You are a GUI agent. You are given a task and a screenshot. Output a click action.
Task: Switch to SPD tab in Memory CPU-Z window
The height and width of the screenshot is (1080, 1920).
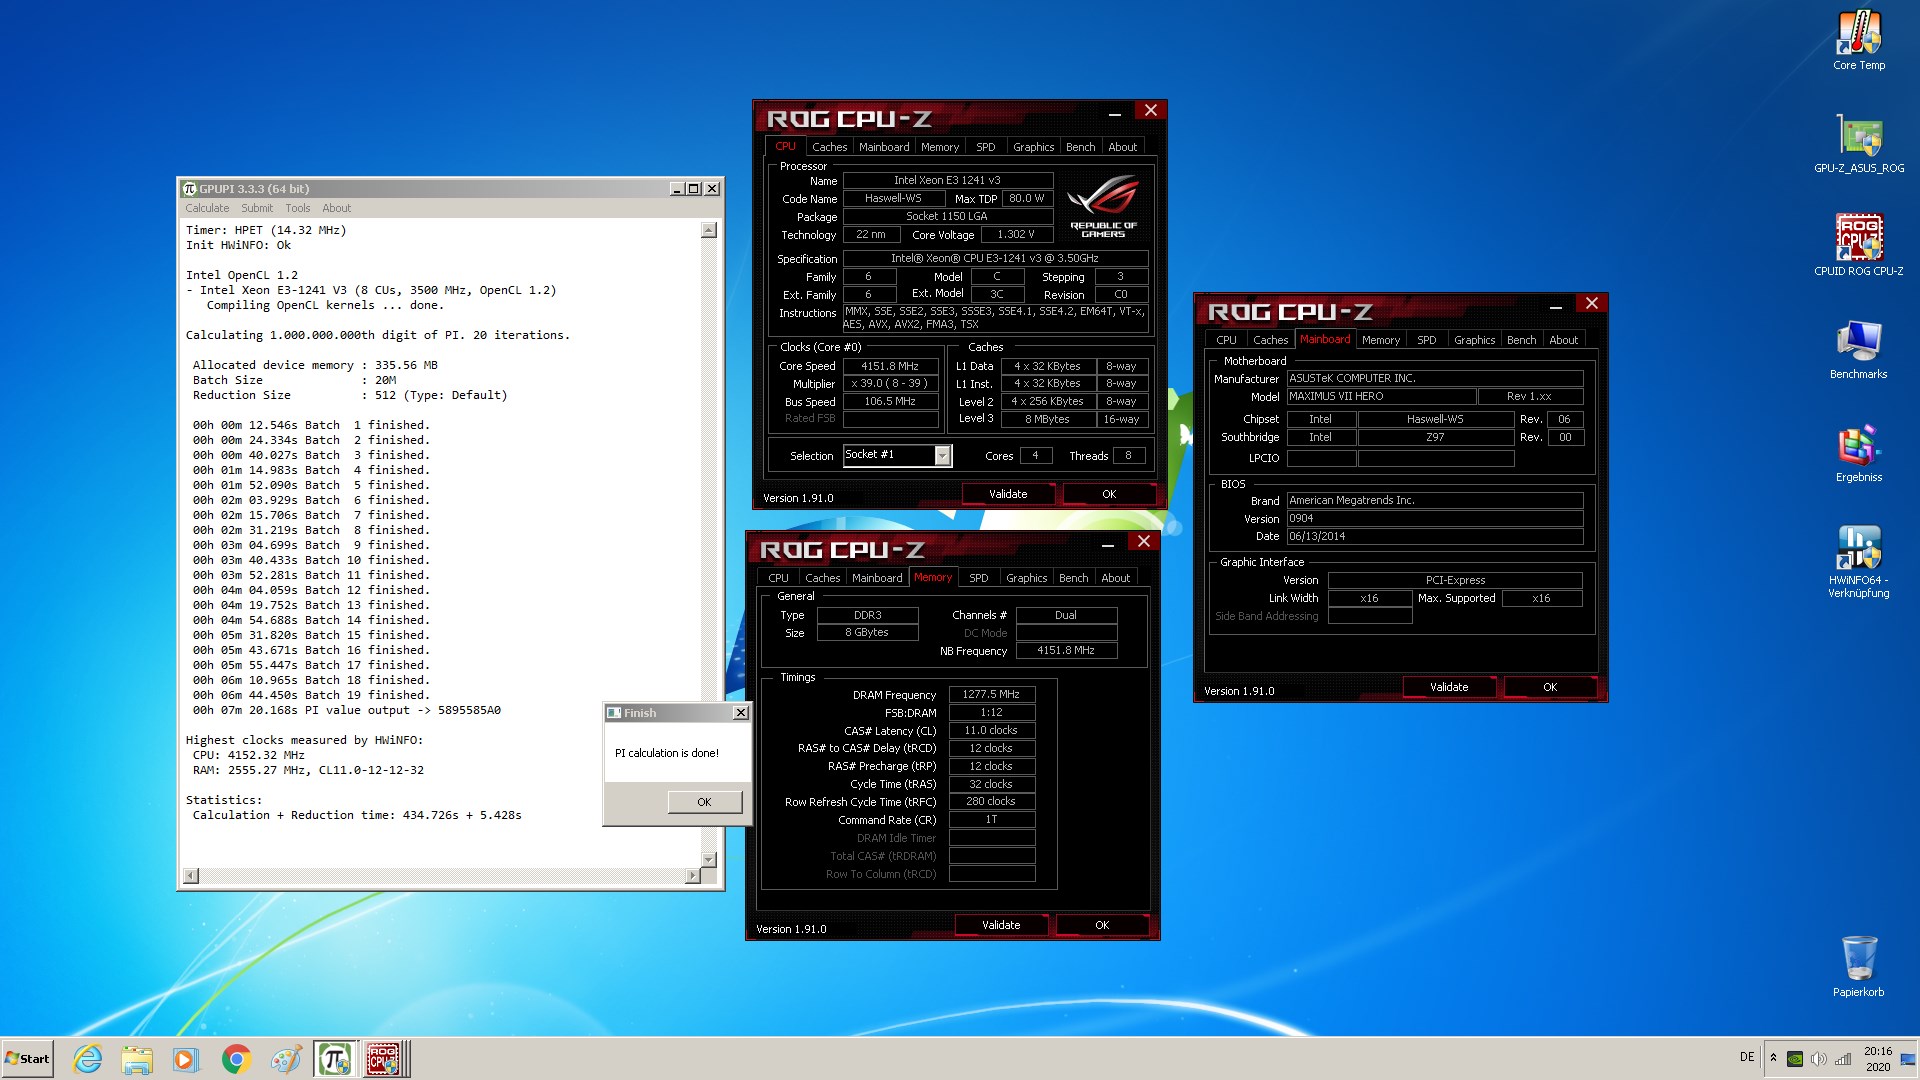click(979, 578)
